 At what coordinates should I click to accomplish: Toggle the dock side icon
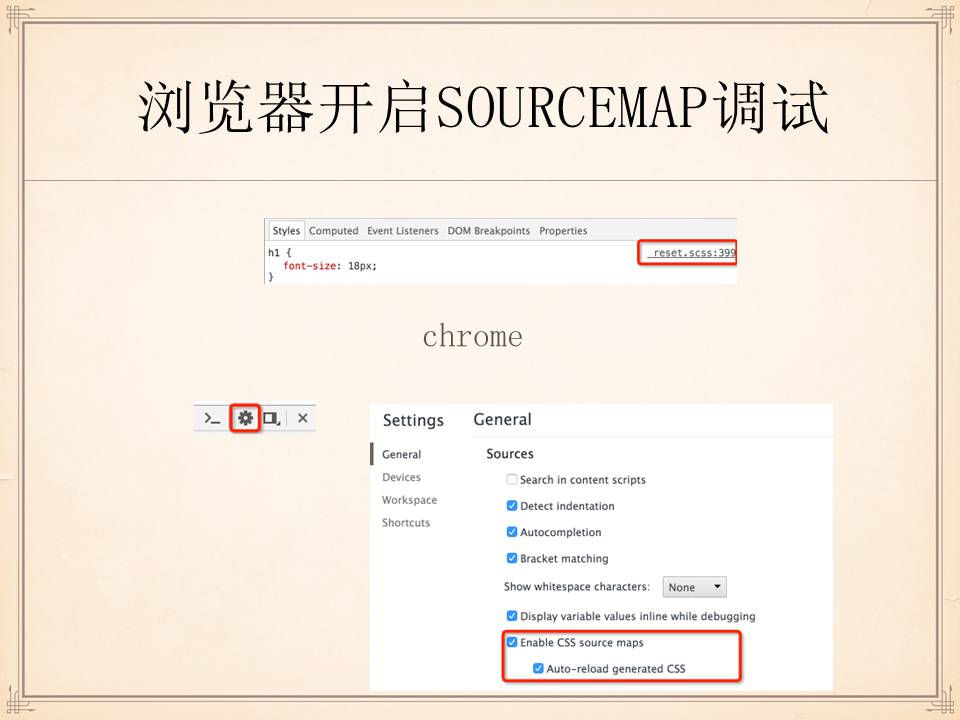point(271,418)
